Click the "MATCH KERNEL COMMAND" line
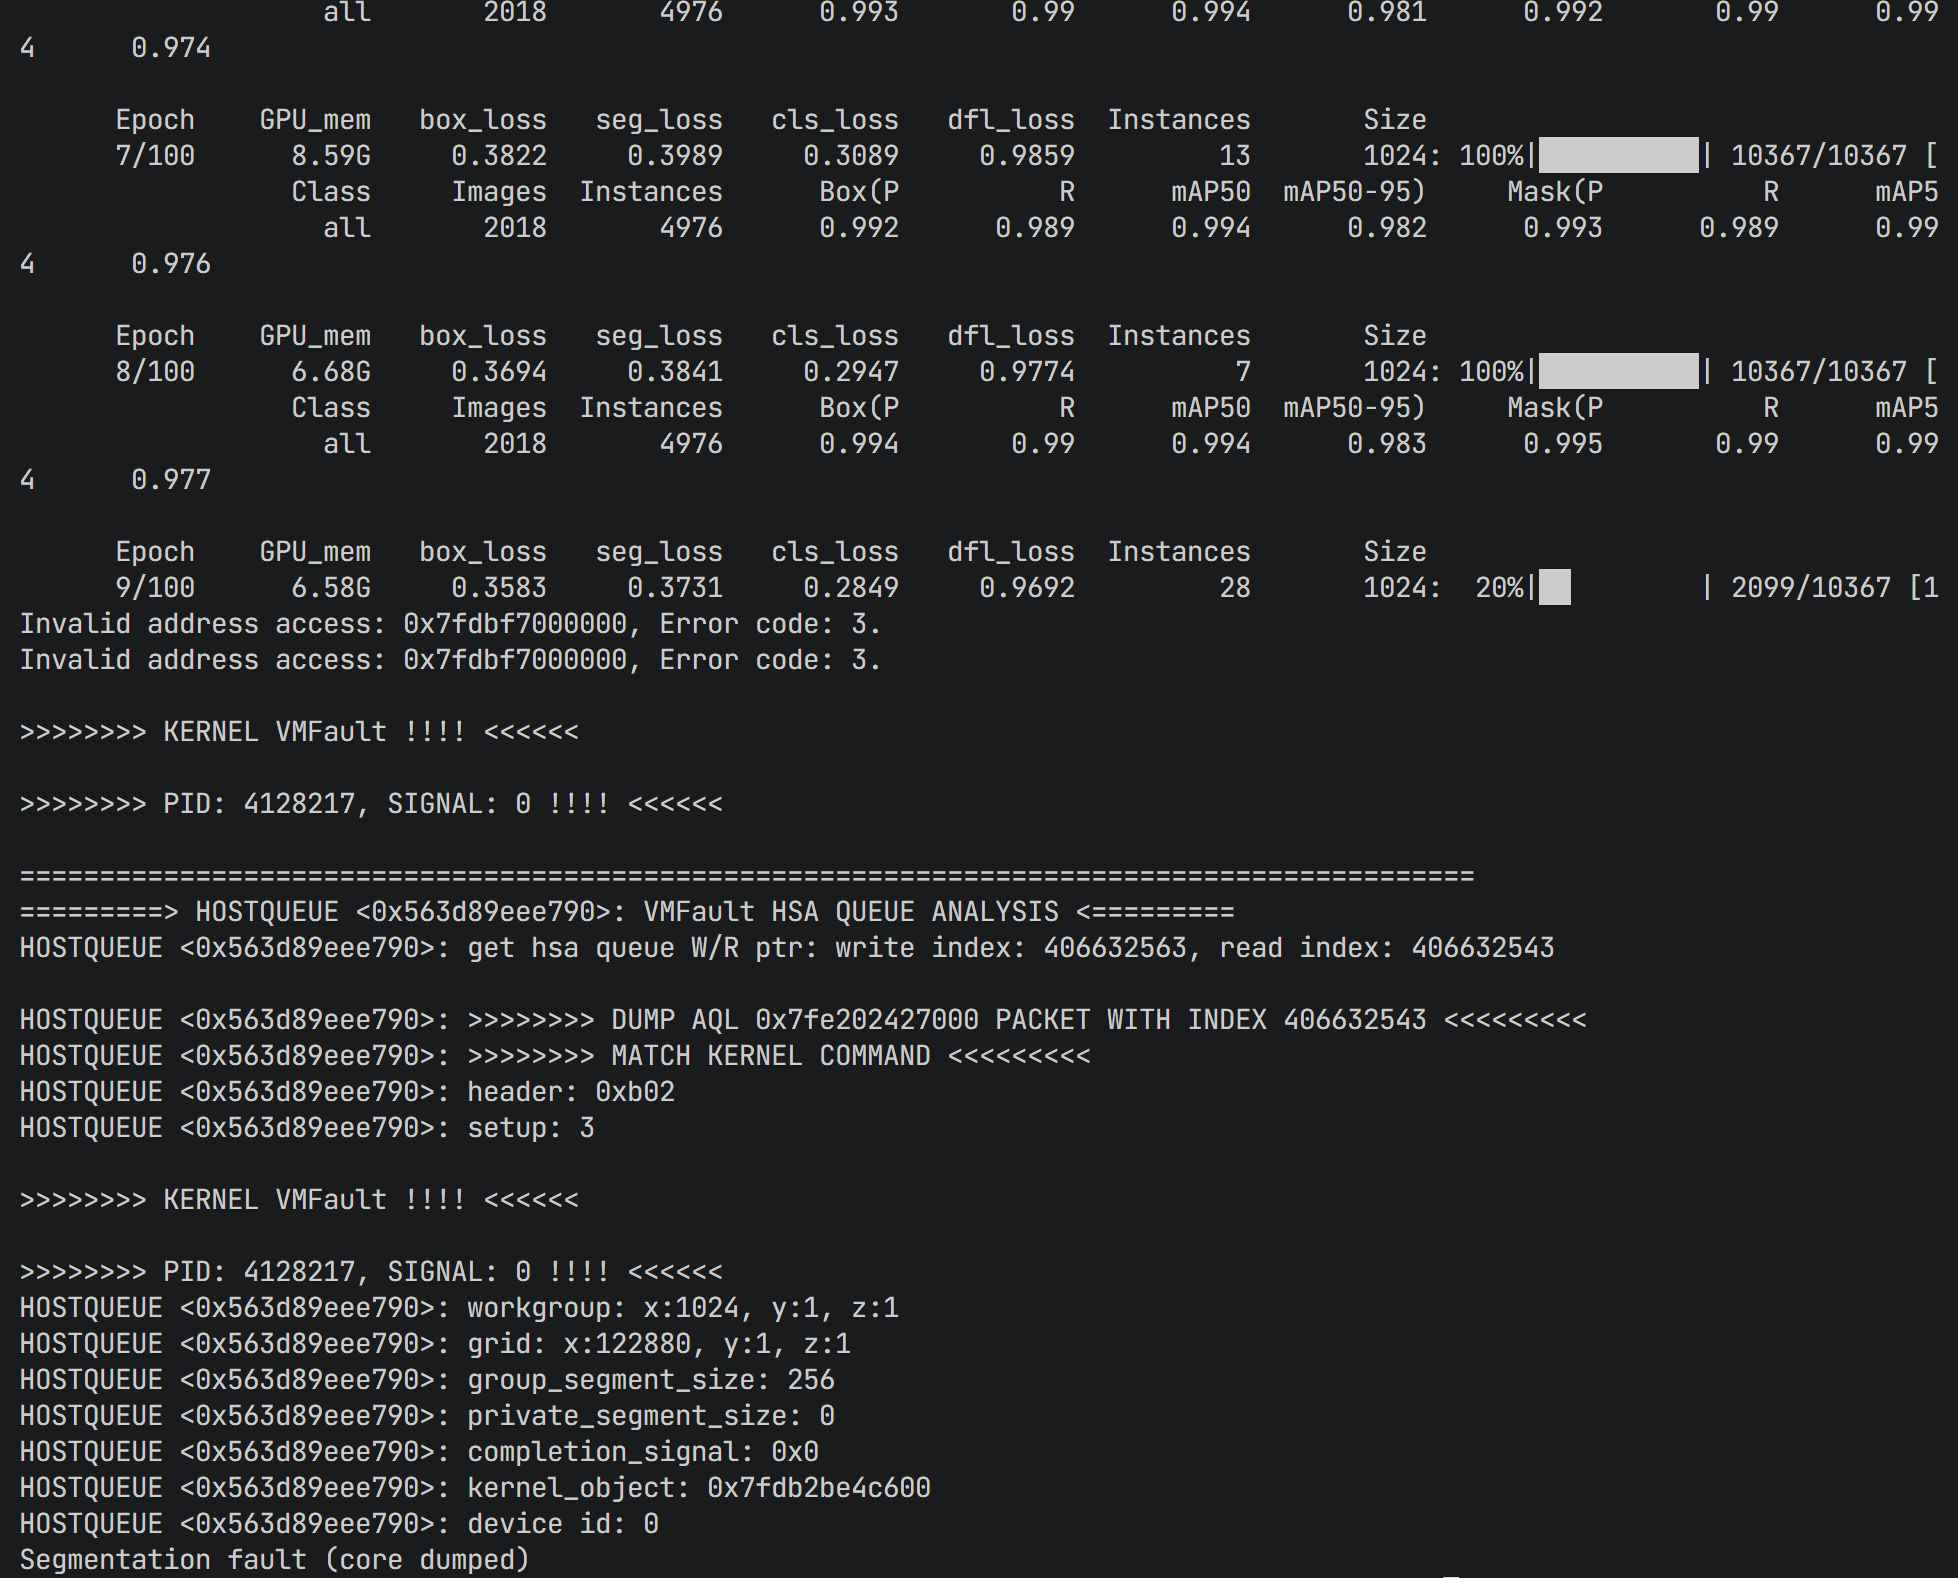The width and height of the screenshot is (1958, 1578). (555, 1056)
